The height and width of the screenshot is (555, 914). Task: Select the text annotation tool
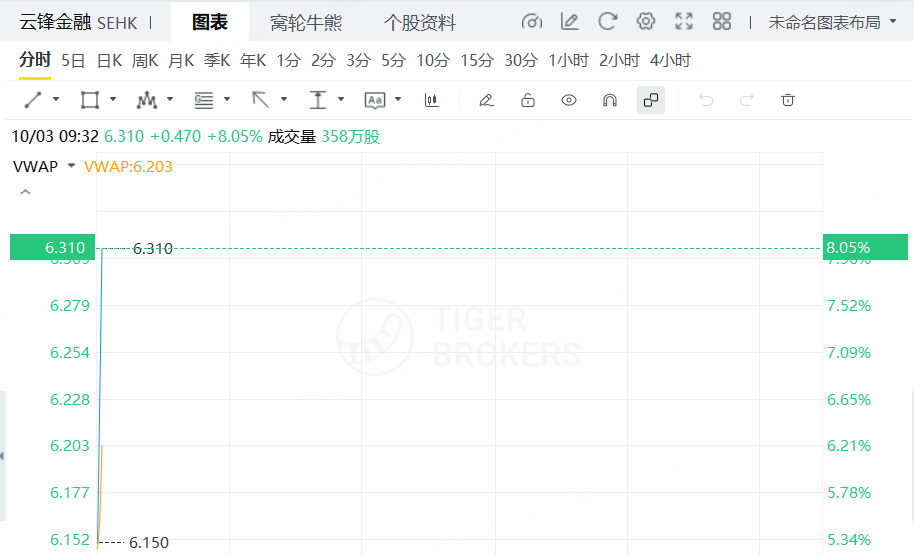375,100
